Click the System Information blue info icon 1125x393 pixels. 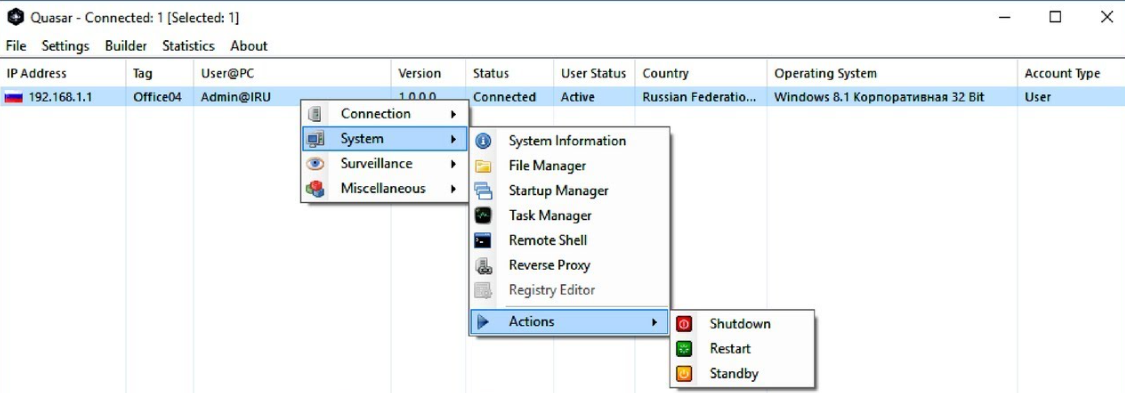pyautogui.click(x=484, y=141)
